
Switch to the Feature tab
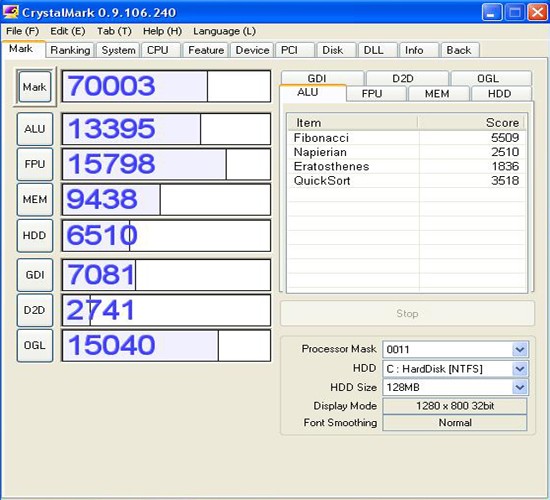[x=206, y=50]
